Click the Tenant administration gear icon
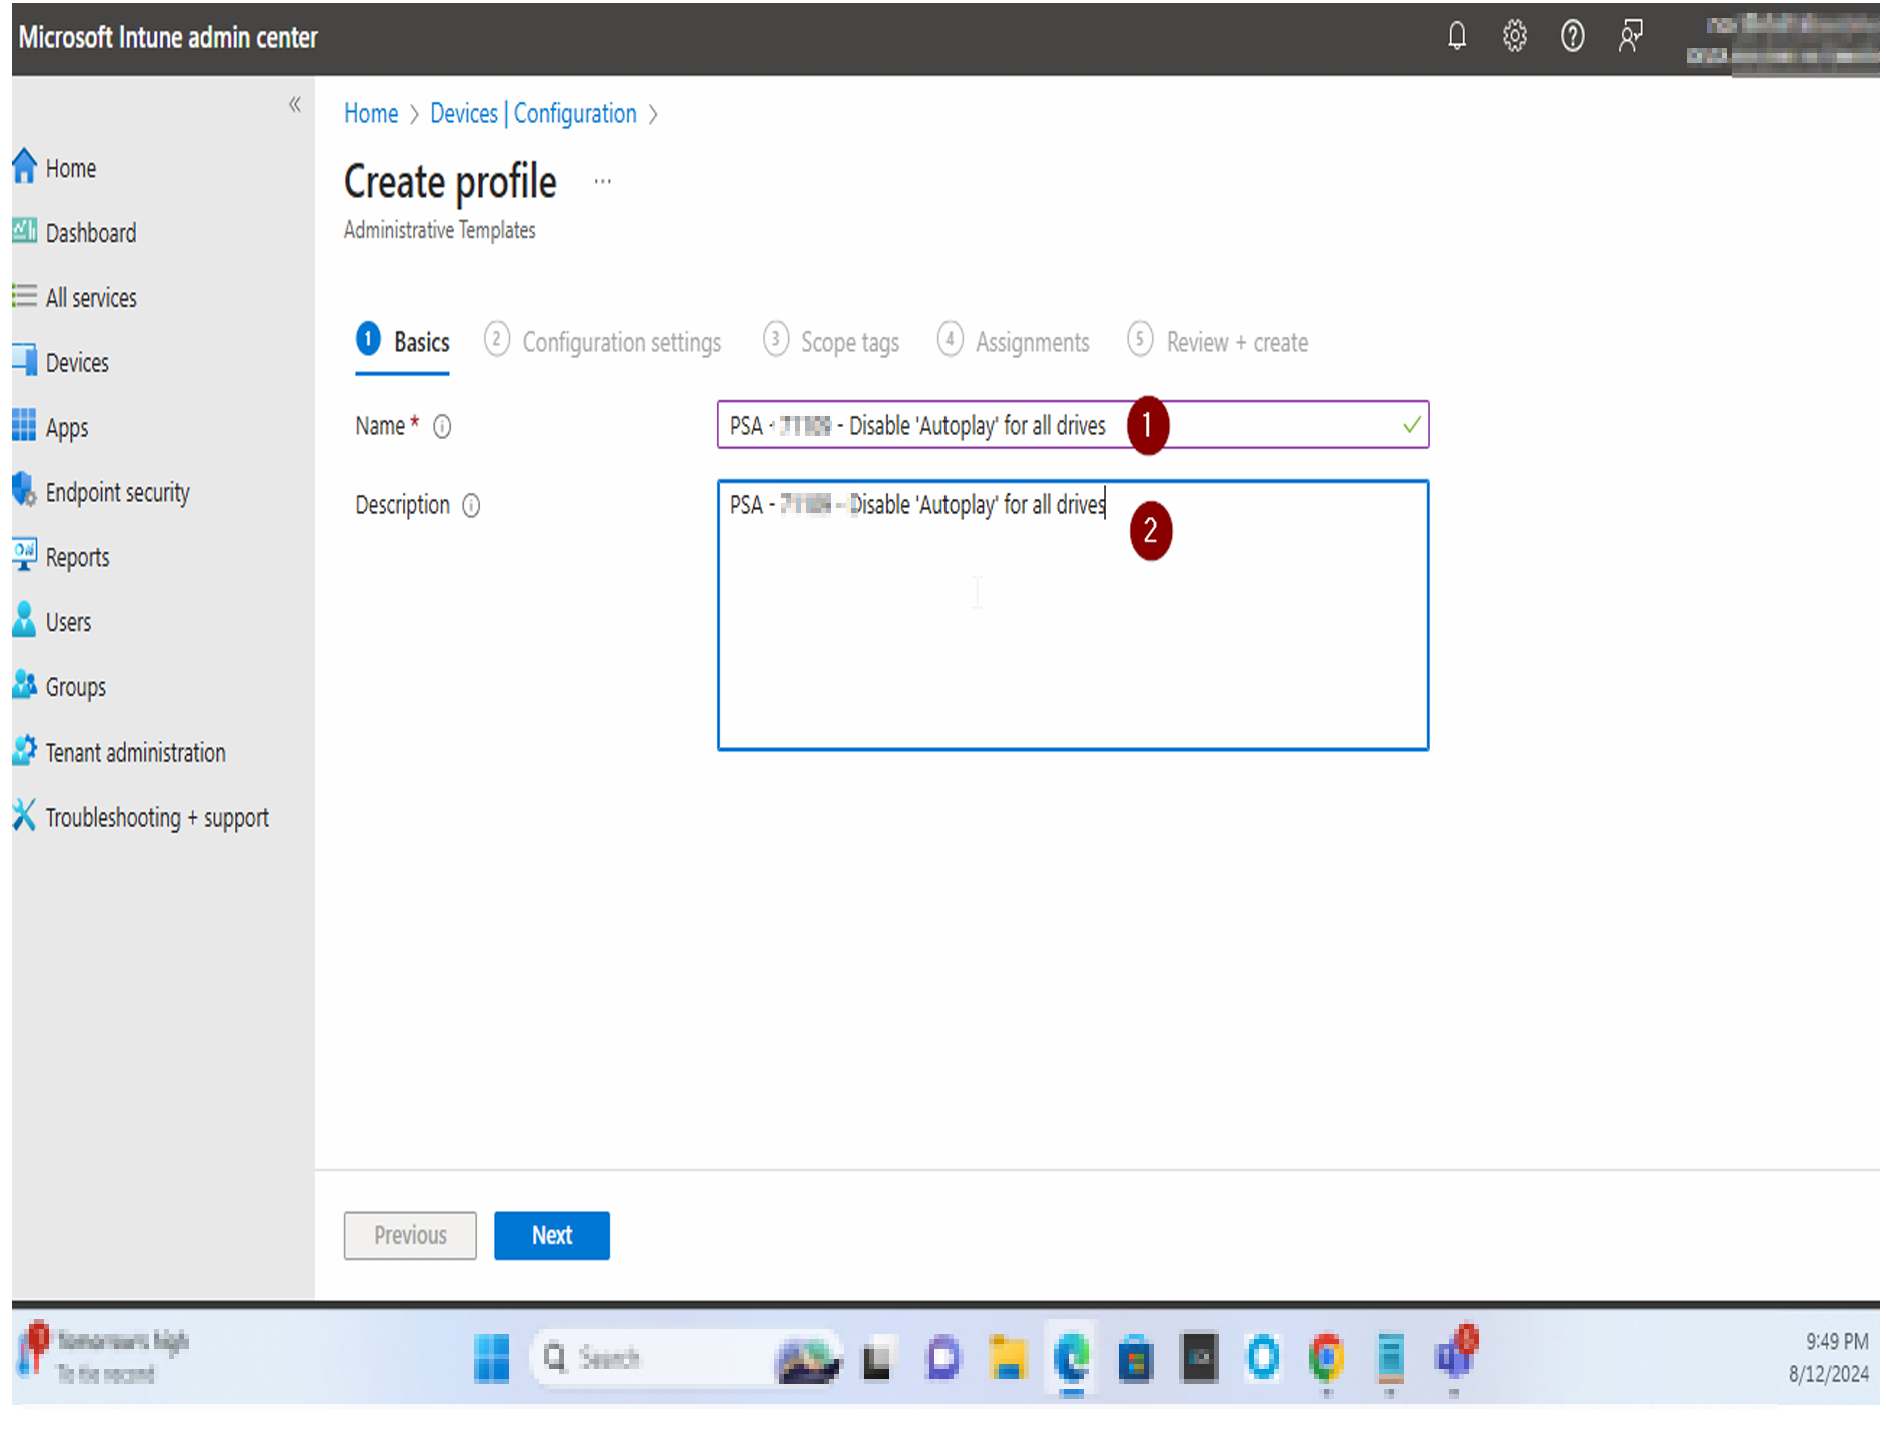 [x=25, y=750]
